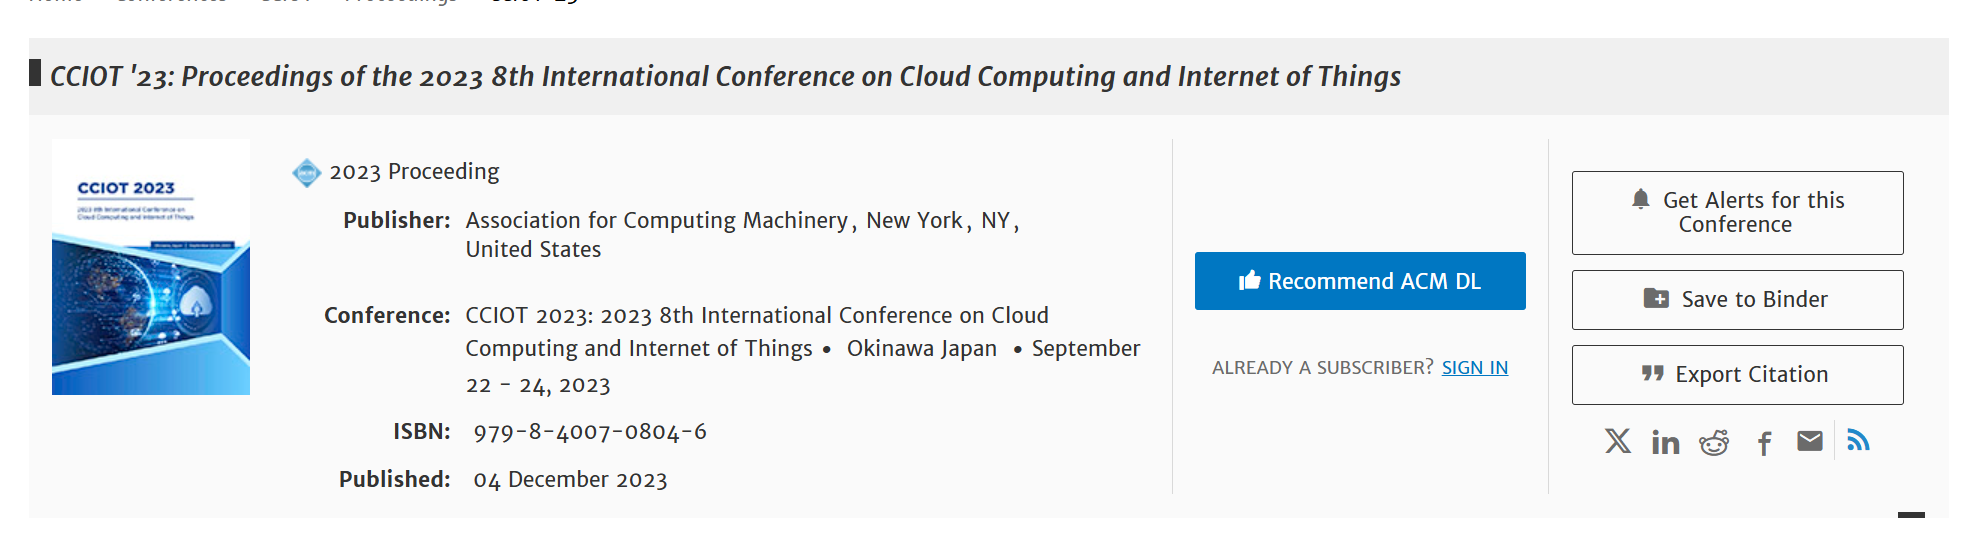This screenshot has width=1962, height=552.
Task: Share on Facebook
Action: coord(1765,443)
